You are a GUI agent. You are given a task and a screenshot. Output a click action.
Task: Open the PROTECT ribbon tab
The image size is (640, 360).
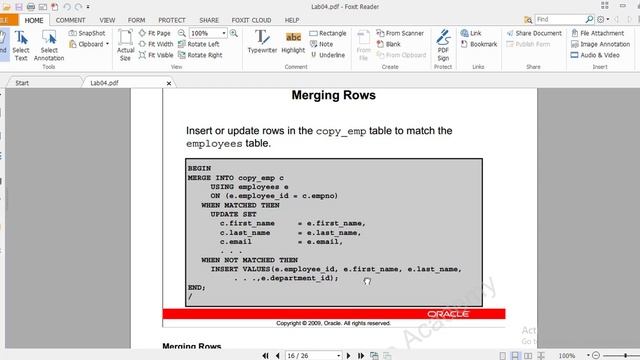172,20
